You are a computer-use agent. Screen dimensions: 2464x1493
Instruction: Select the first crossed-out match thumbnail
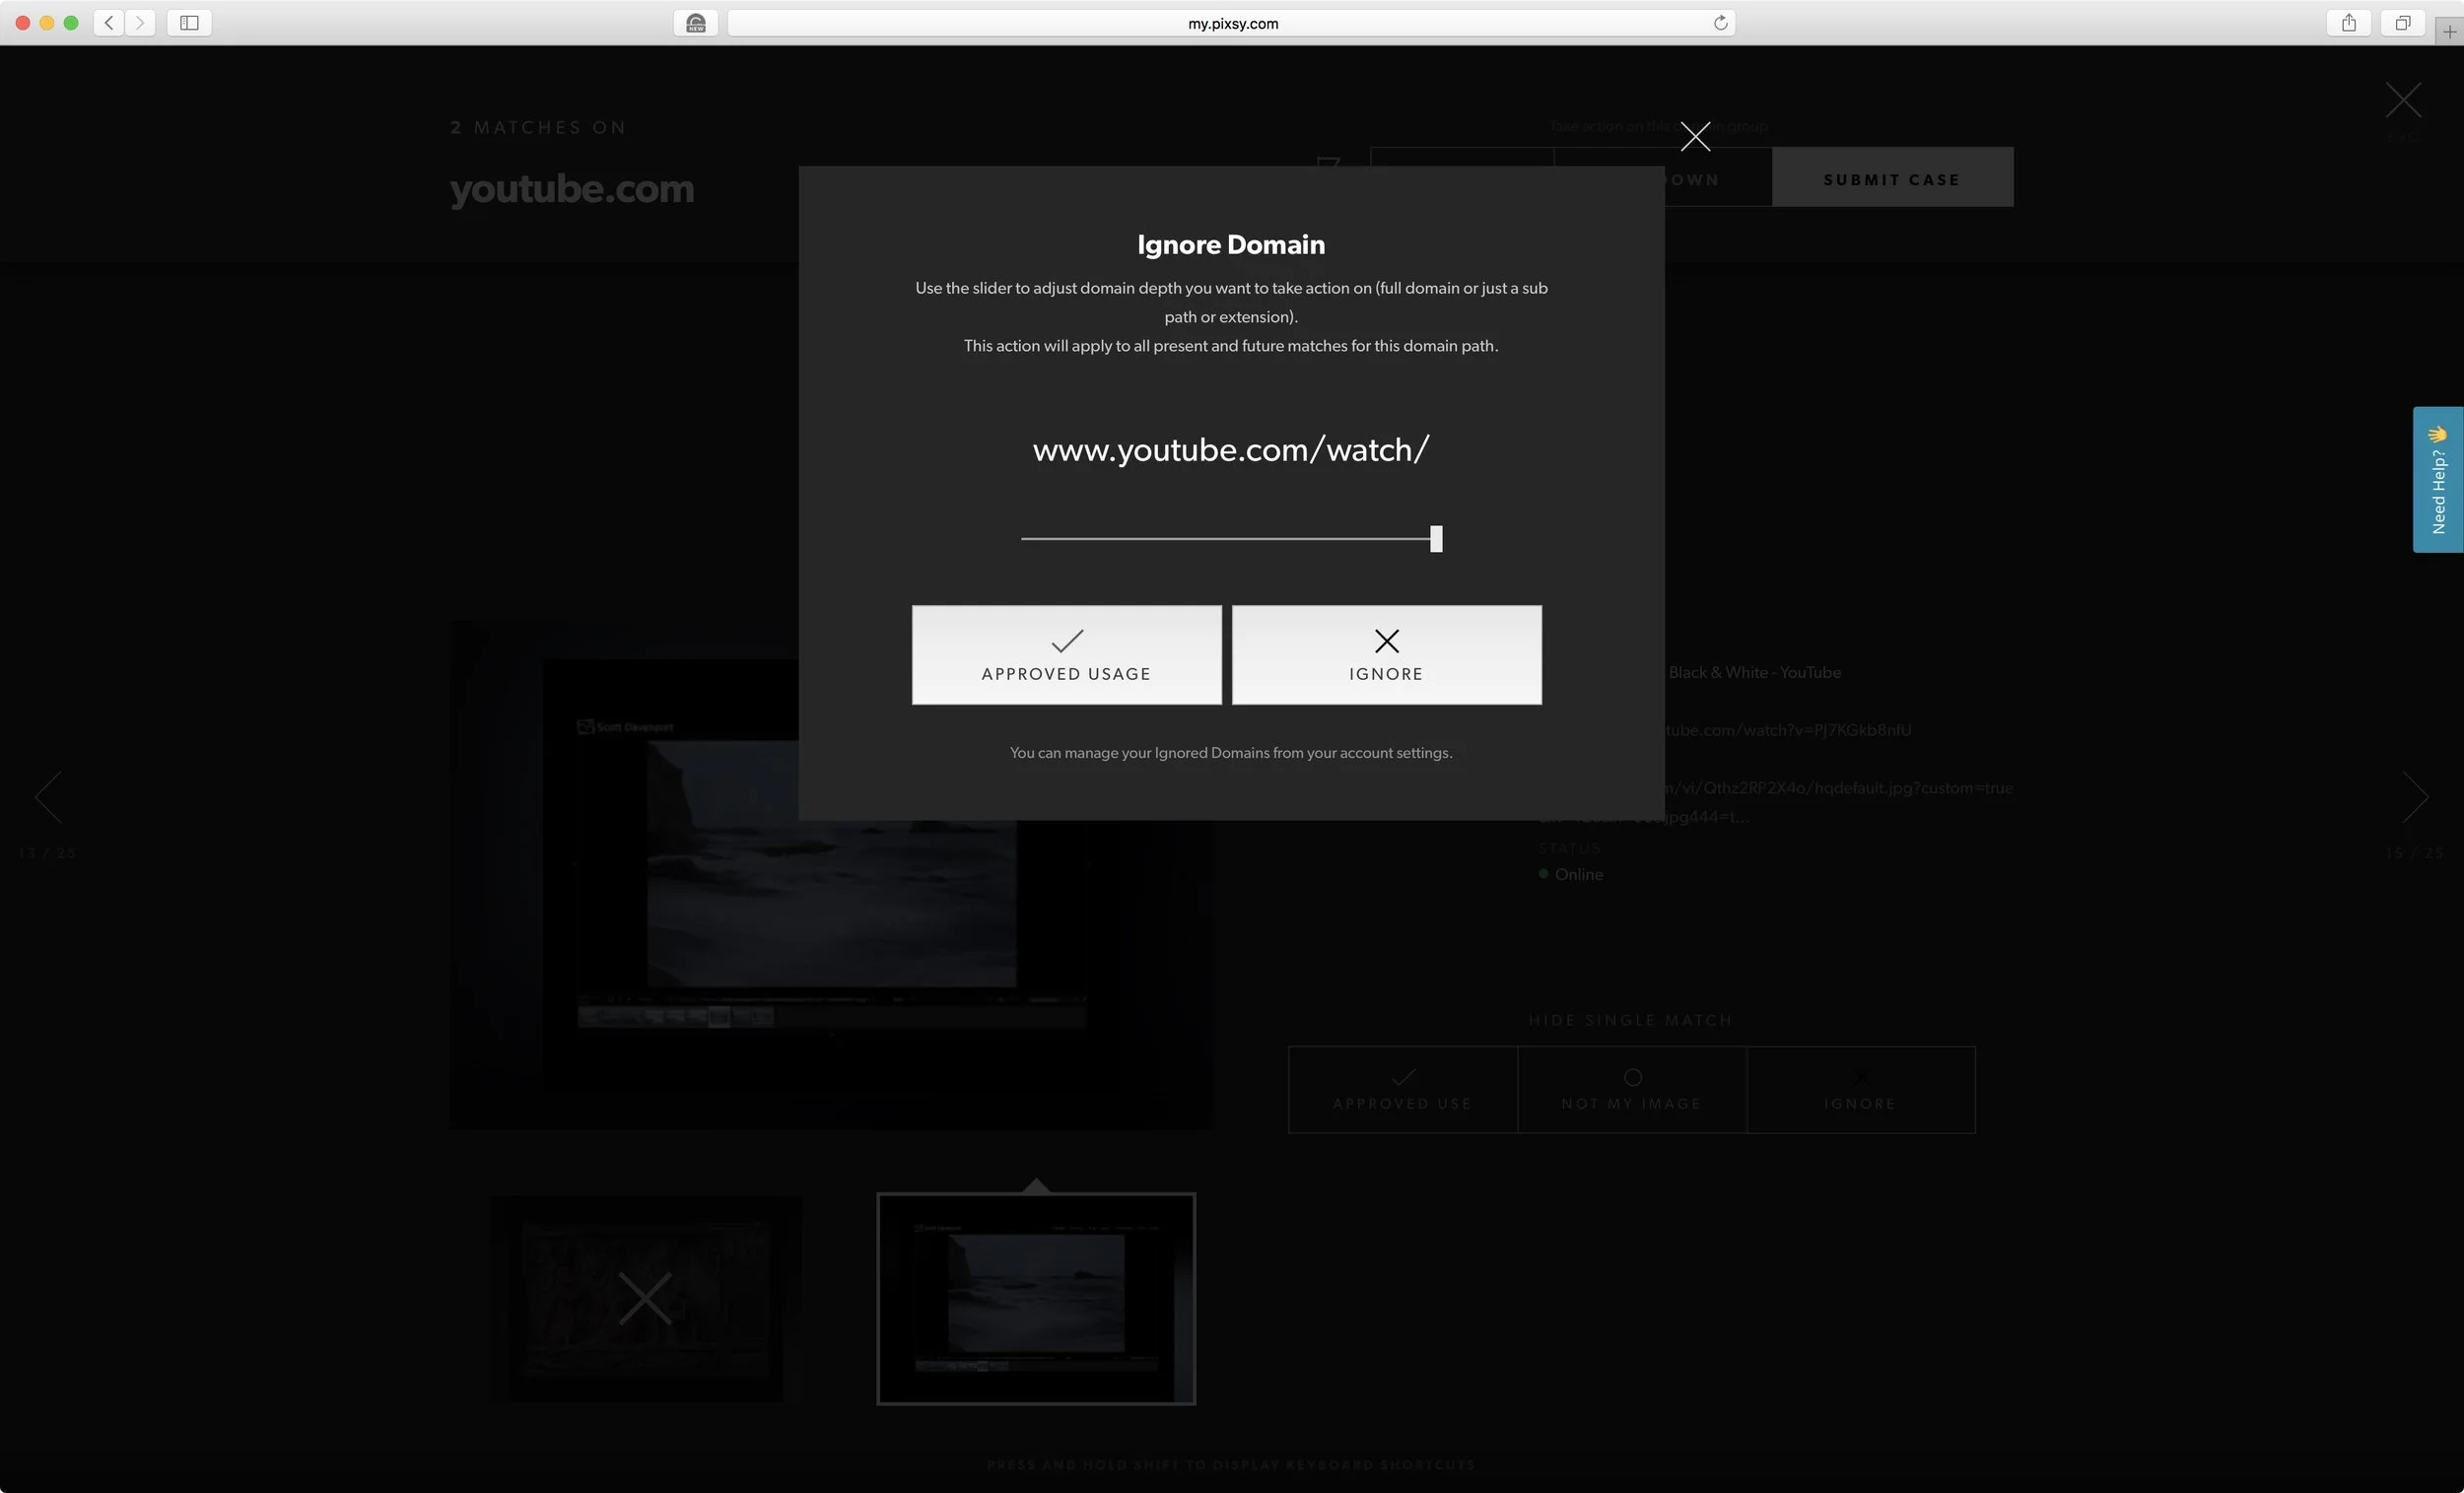645,1299
